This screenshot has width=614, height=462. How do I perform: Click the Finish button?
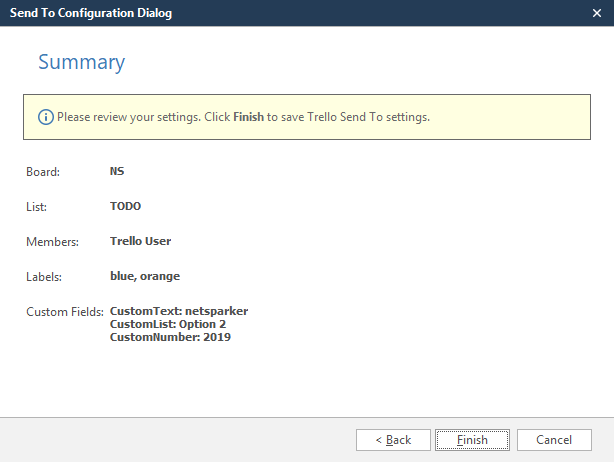point(472,440)
